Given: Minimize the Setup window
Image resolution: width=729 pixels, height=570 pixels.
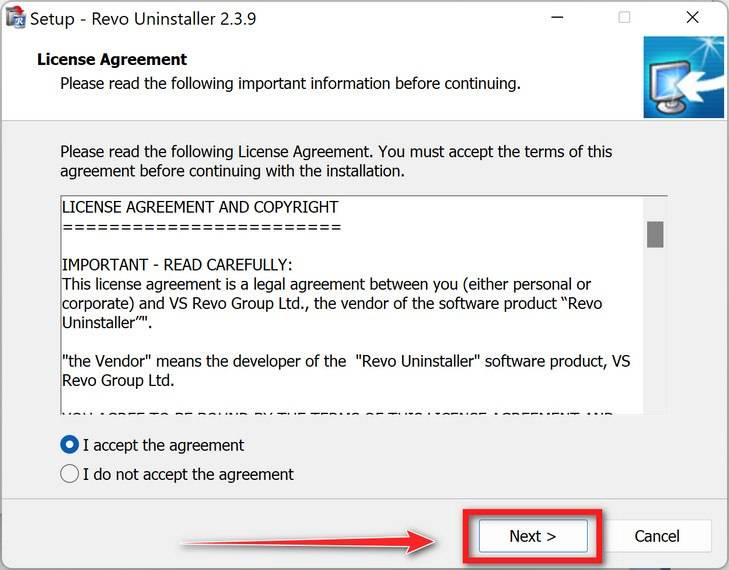Looking at the screenshot, I should (556, 18).
